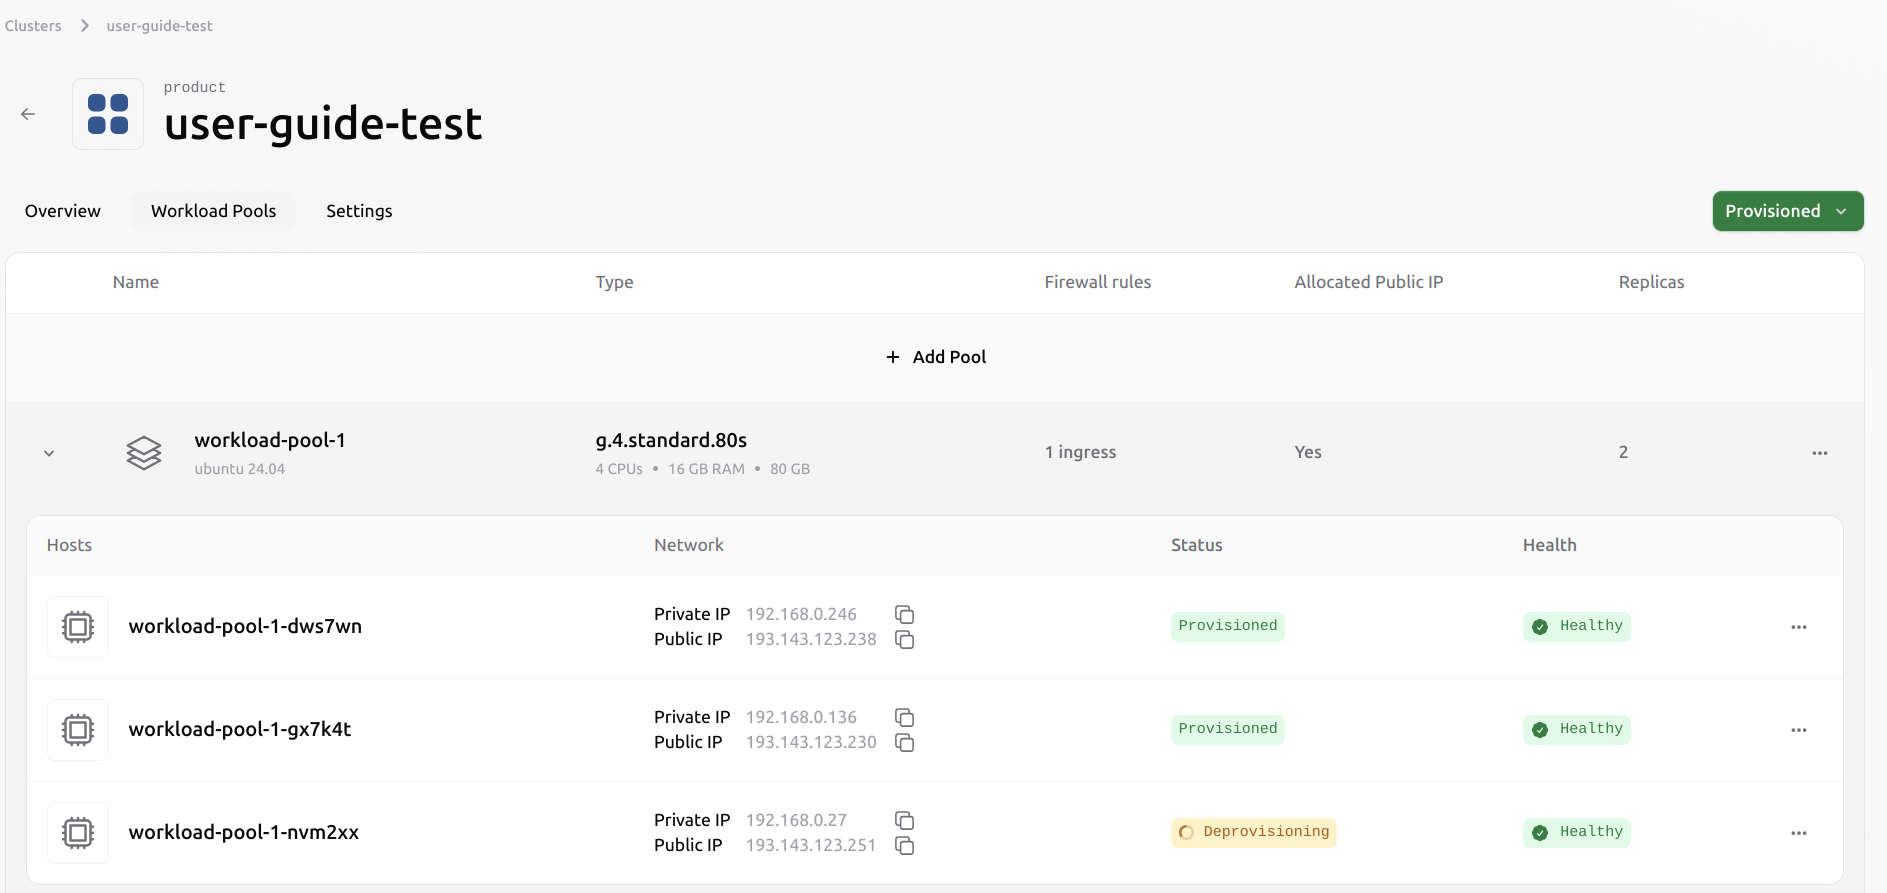Viewport: 1887px width, 893px height.
Task: Copy public IP 193.143.123.238
Action: point(905,639)
